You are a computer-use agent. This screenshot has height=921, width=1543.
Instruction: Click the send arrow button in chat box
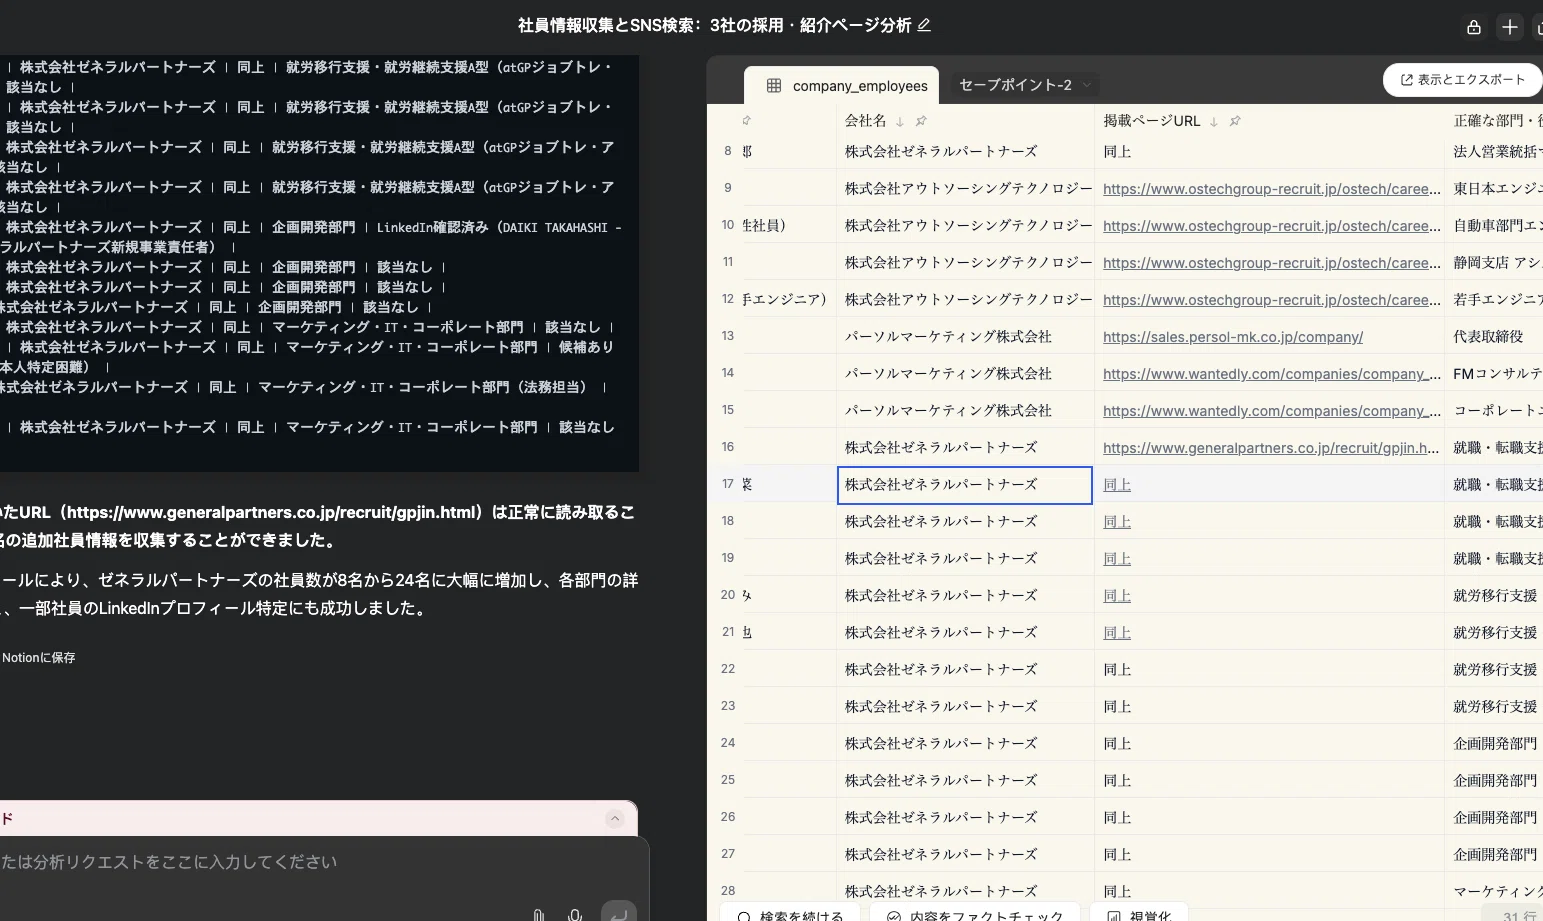click(619, 912)
